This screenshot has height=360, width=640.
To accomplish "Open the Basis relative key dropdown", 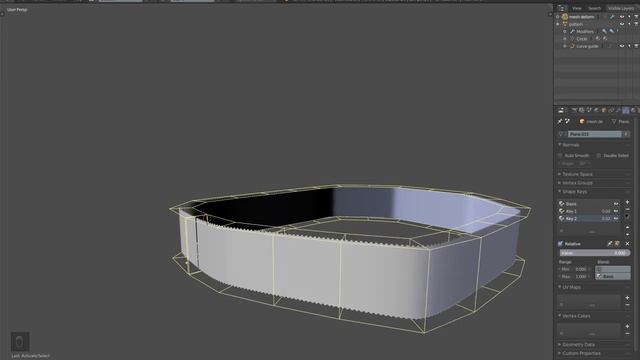I will (613, 276).
